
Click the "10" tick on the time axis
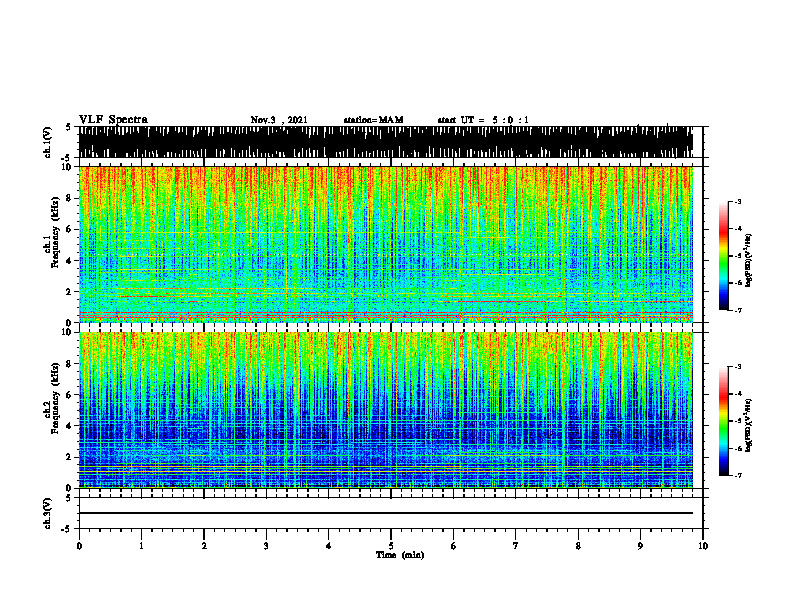(703, 546)
